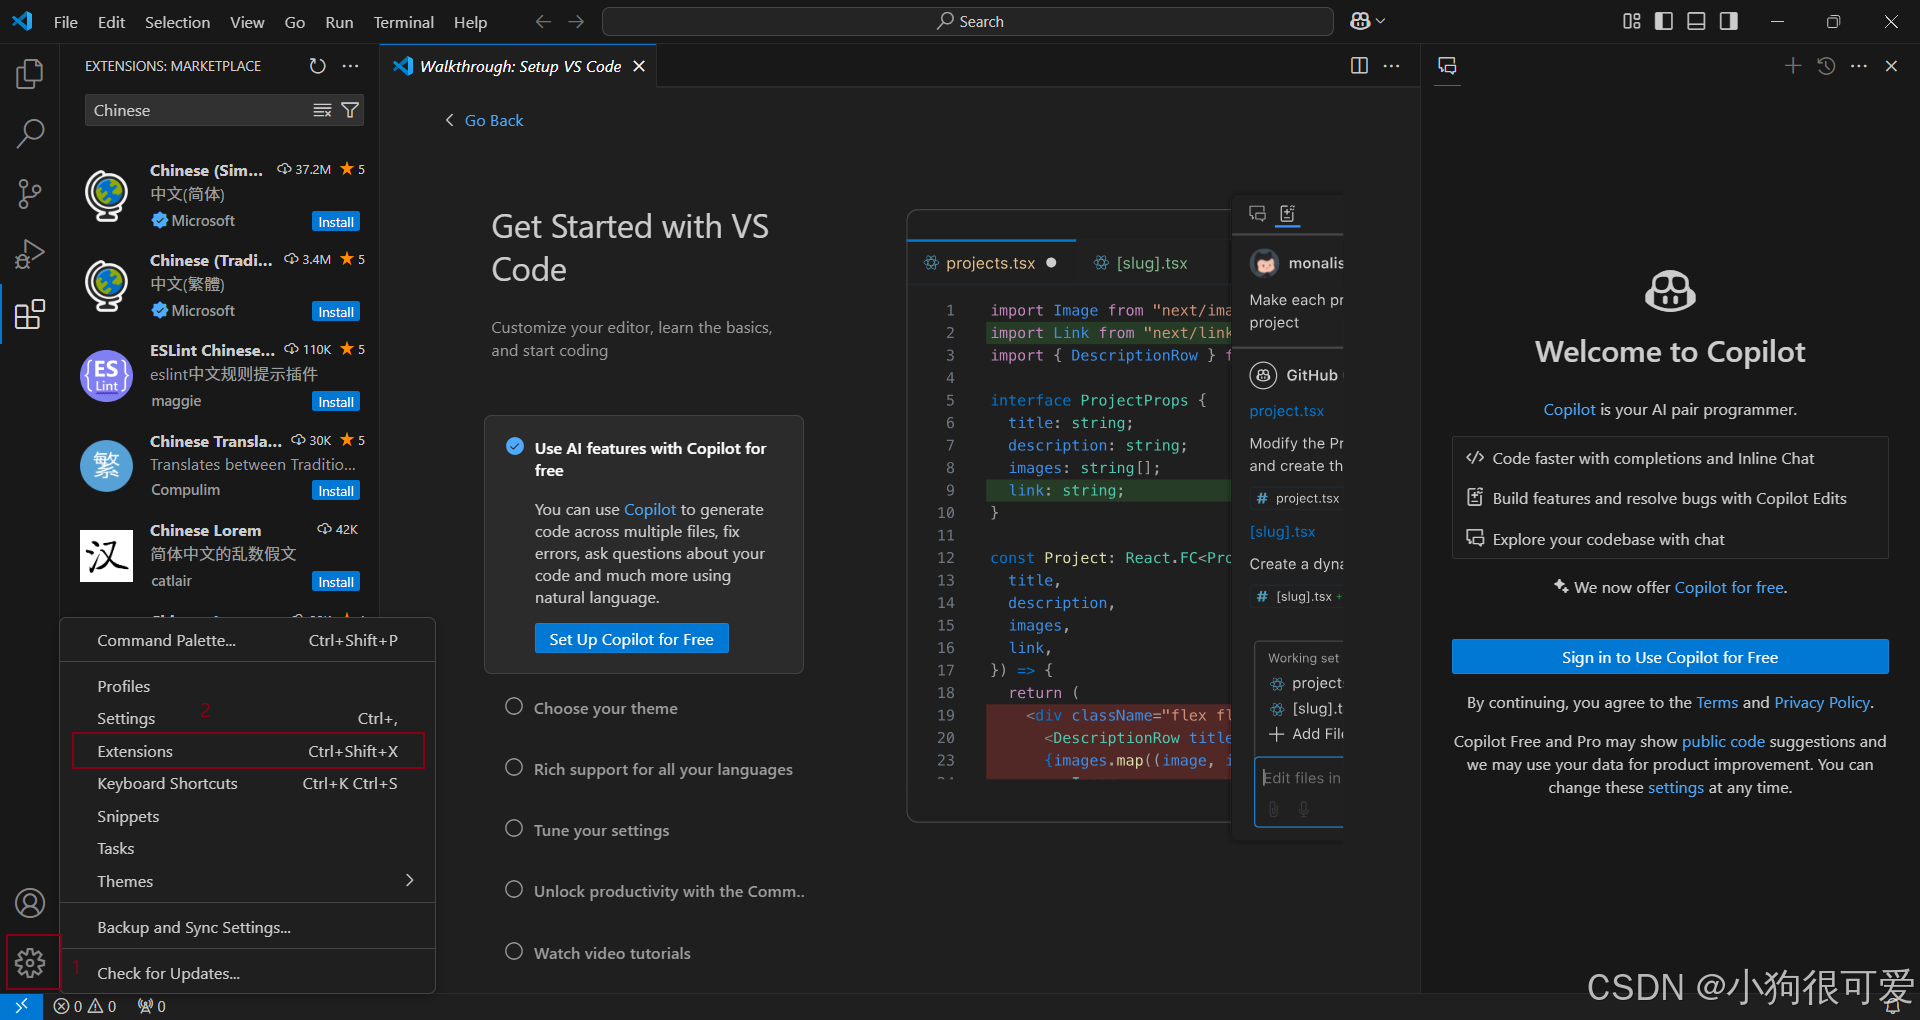Screen dimensions: 1920x1020
Task: Install Chinese (Simplified) language pack
Action: (x=336, y=222)
